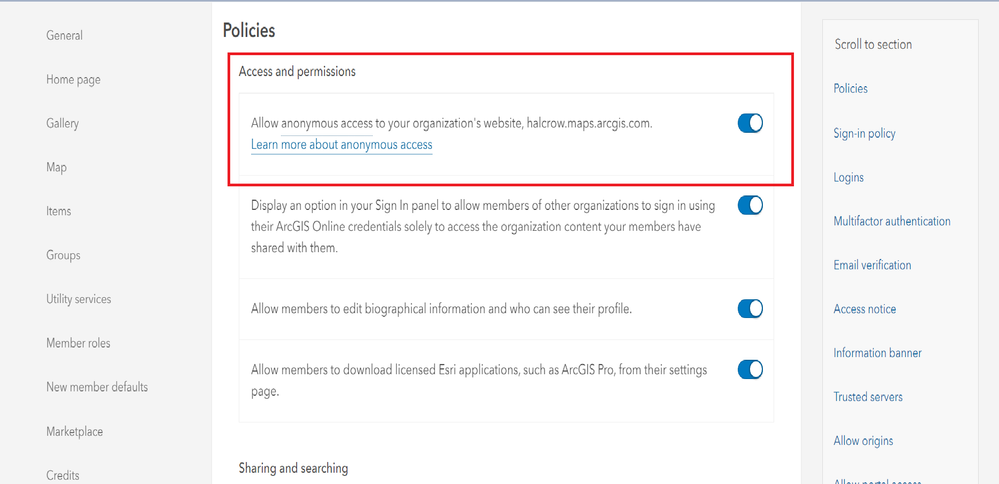Open Map settings in the sidebar
The height and width of the screenshot is (484, 999).
point(56,168)
